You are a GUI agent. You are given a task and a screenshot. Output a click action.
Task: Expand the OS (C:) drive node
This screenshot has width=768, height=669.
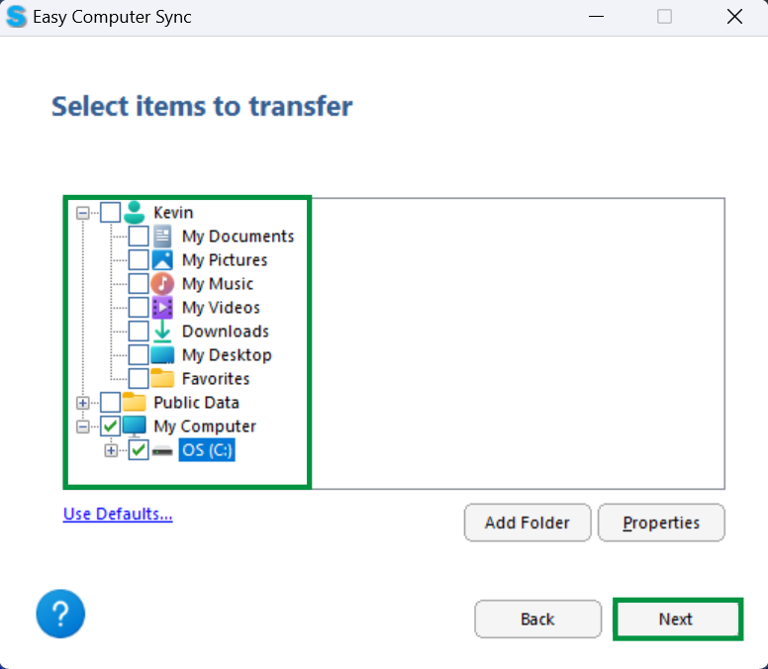[x=111, y=451]
